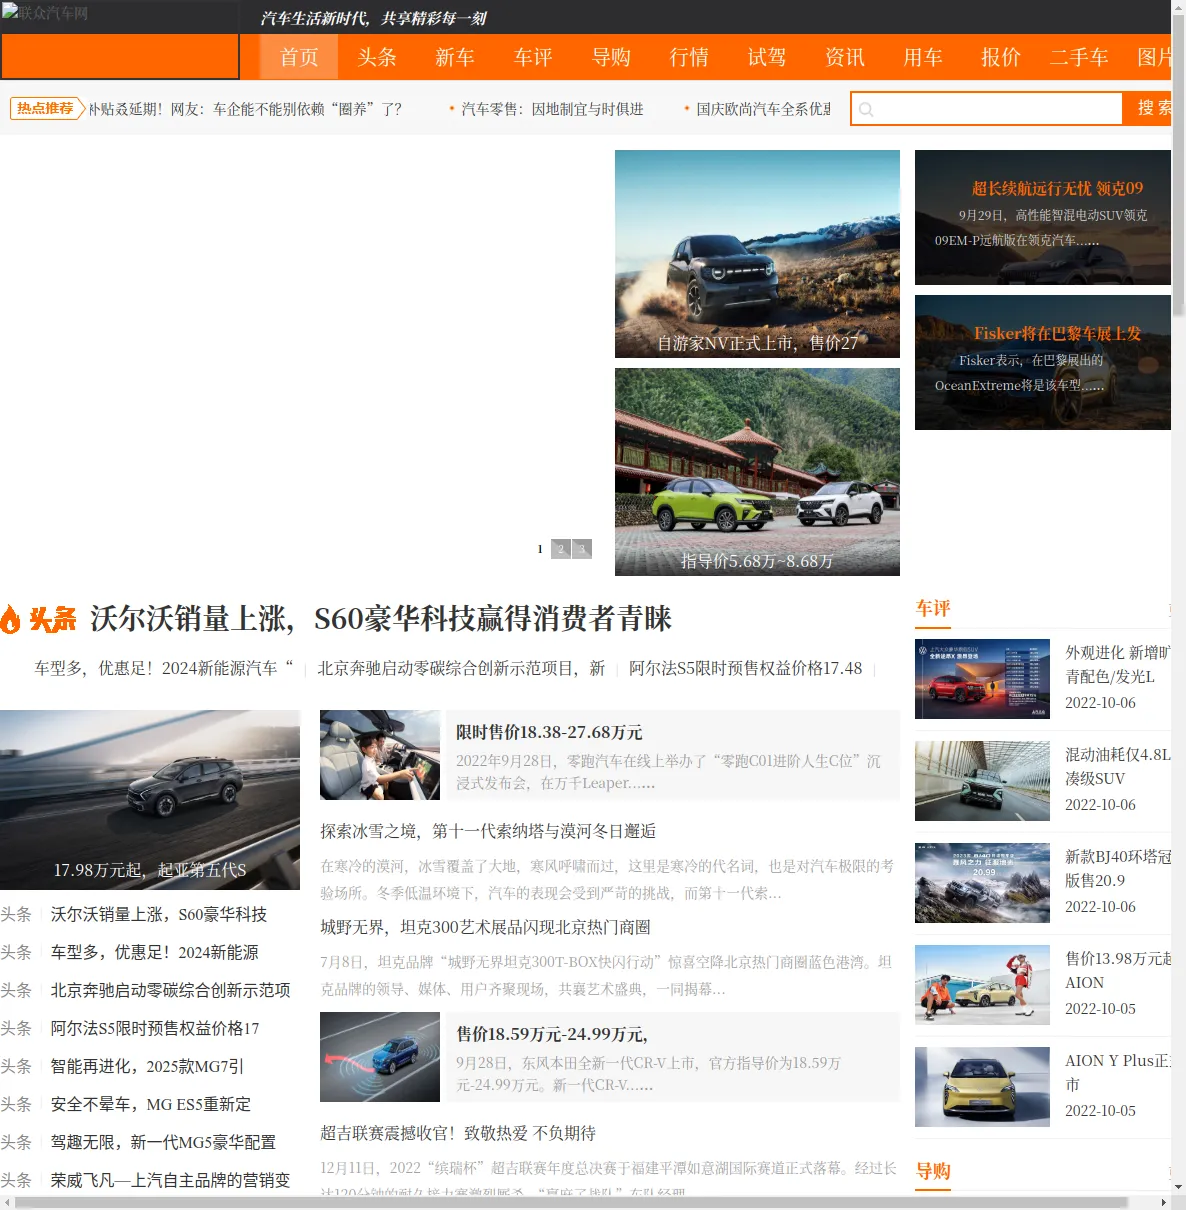Open the blue CR-V article thumbnail
The height and width of the screenshot is (1210, 1186).
(380, 1057)
